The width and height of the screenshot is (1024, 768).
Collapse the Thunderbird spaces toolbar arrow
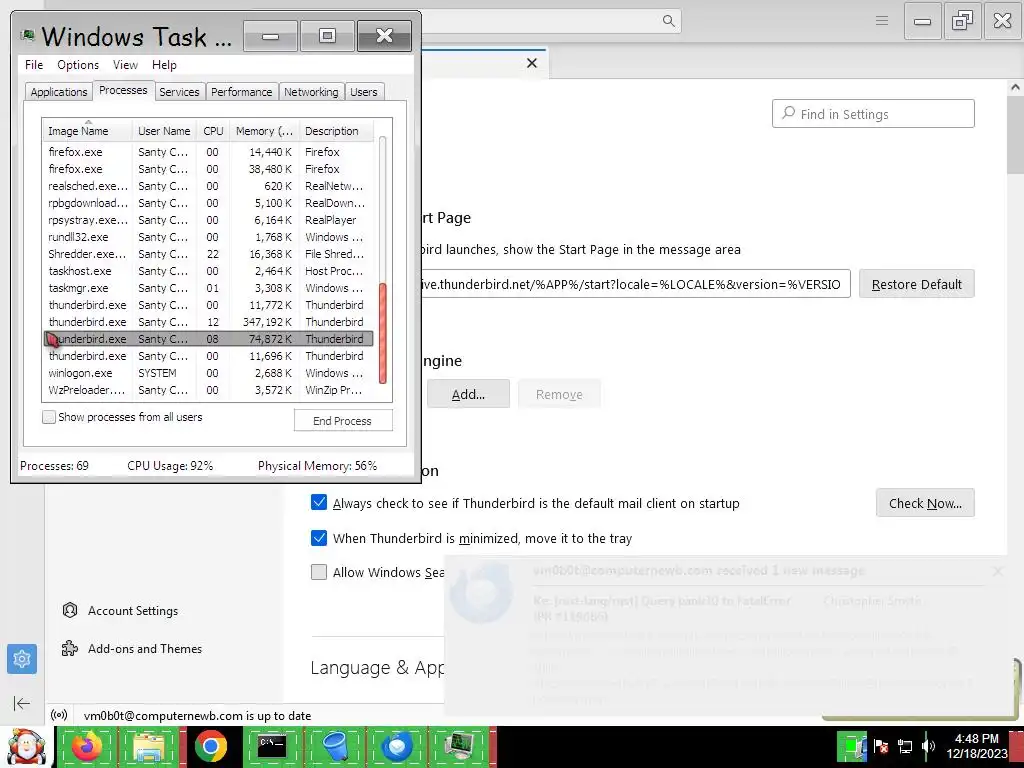click(x=22, y=703)
